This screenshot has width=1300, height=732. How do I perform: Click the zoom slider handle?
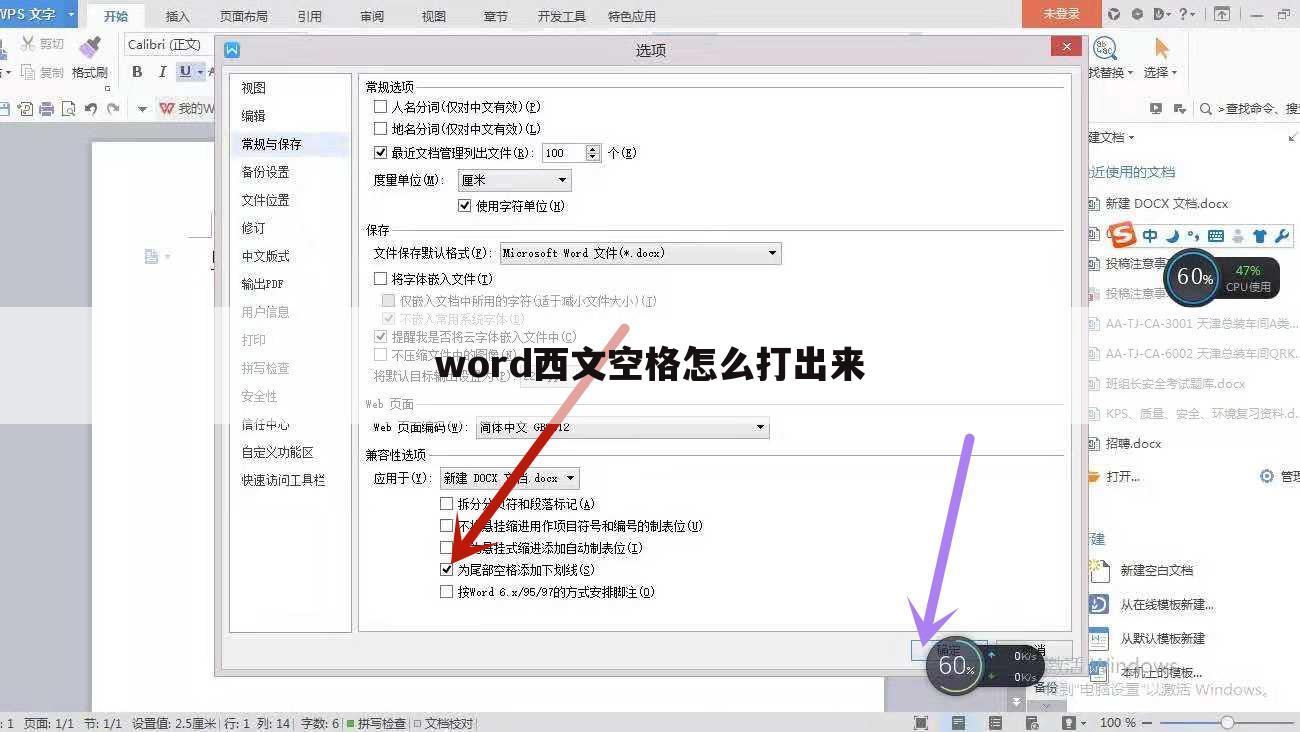[x=1227, y=722]
